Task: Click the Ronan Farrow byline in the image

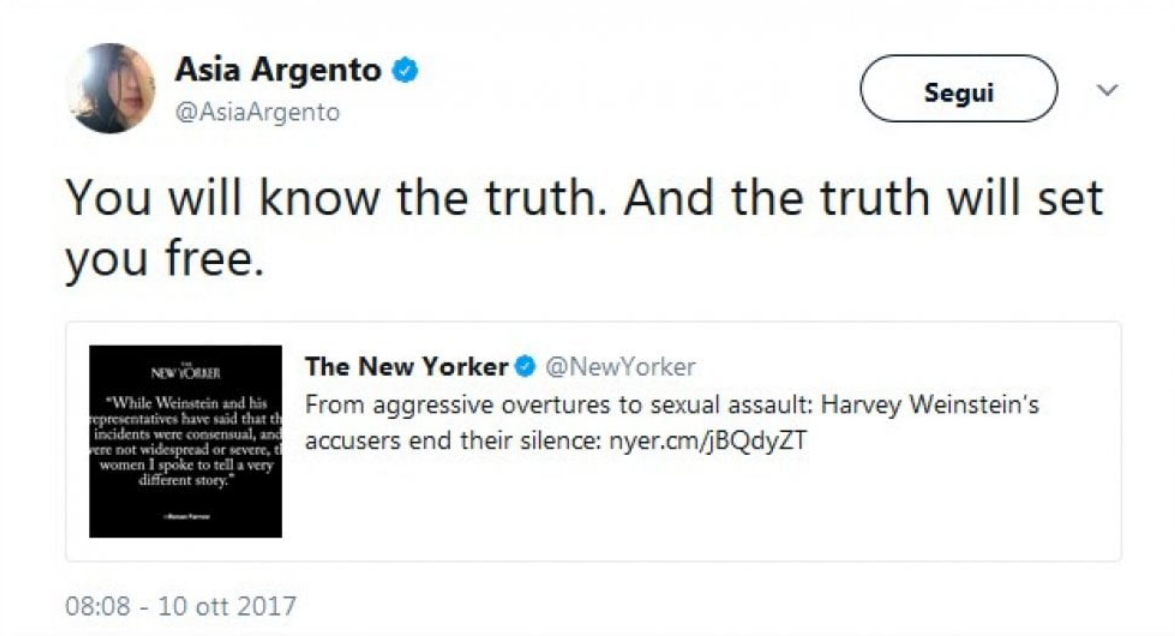Action: pos(185,513)
